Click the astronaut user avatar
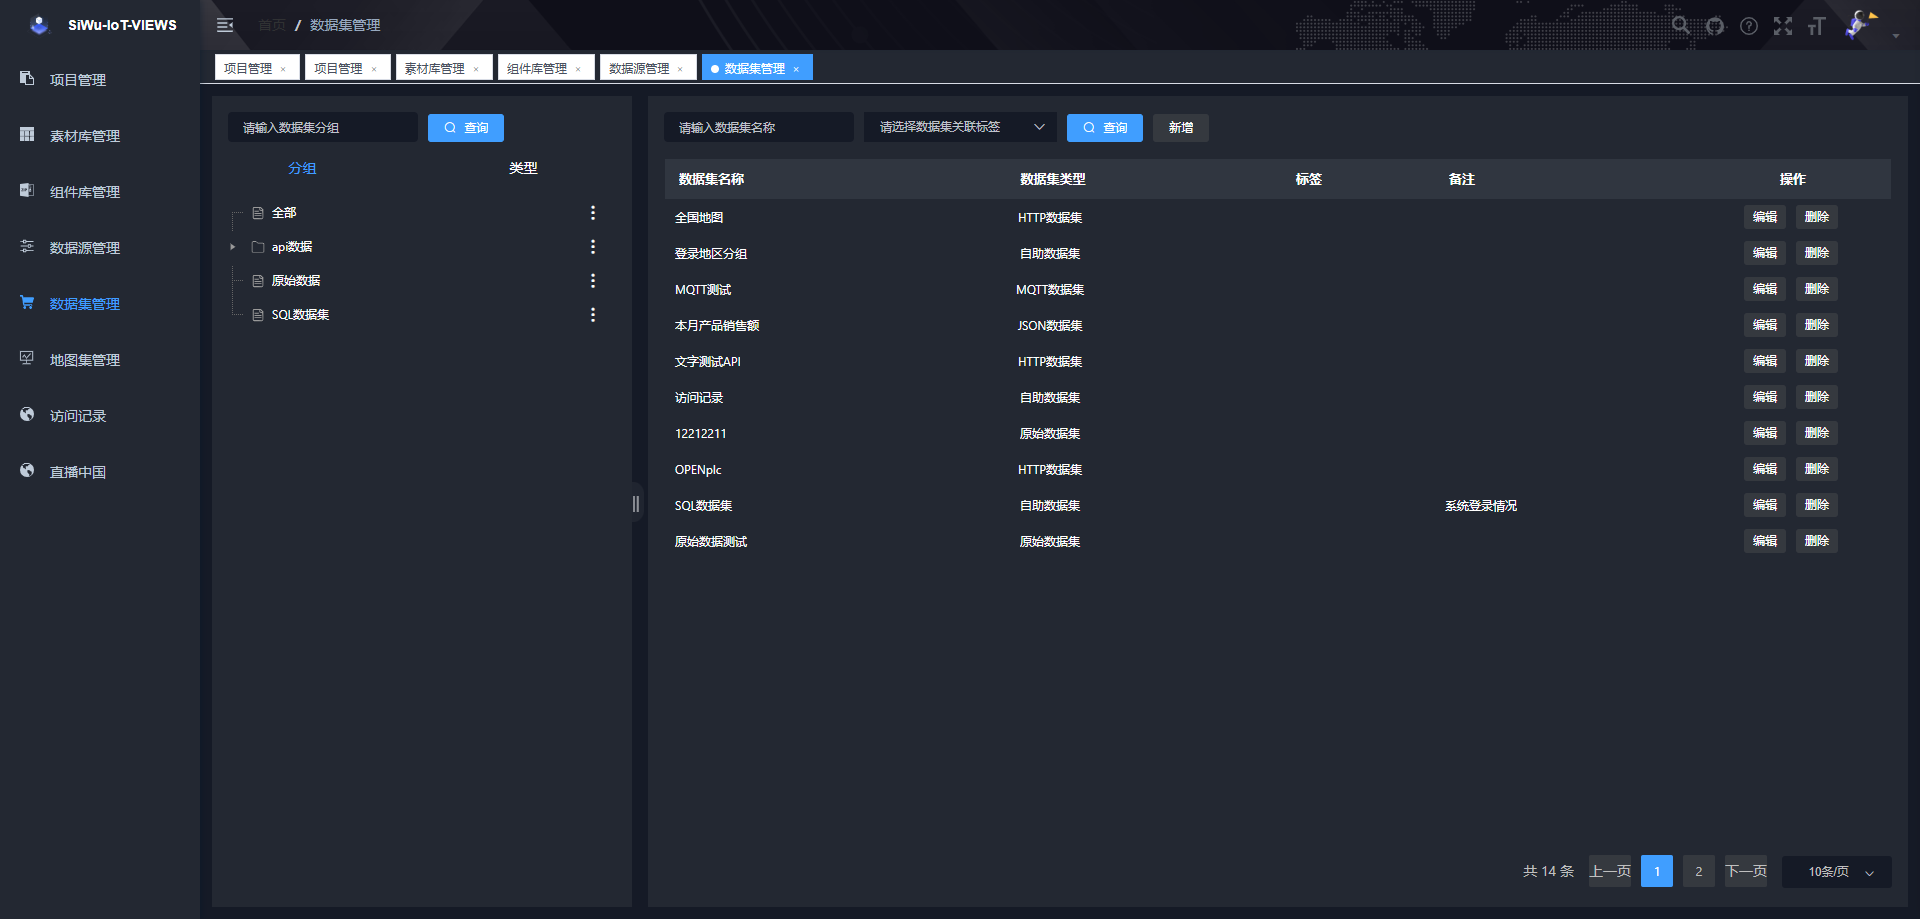The height and width of the screenshot is (919, 1920). pos(1859,25)
